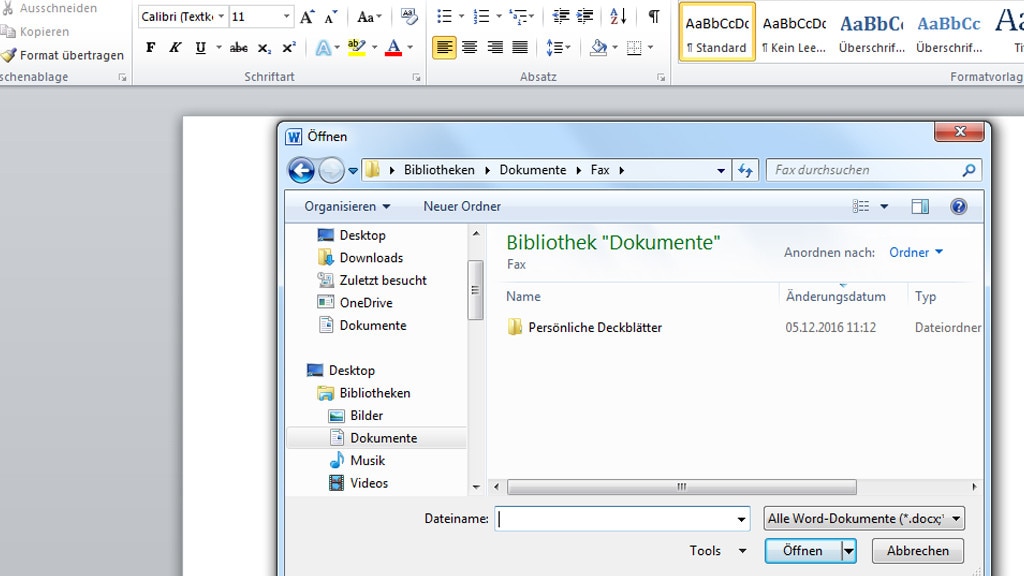
Task: Click the Dateiname input field
Action: tap(622, 519)
